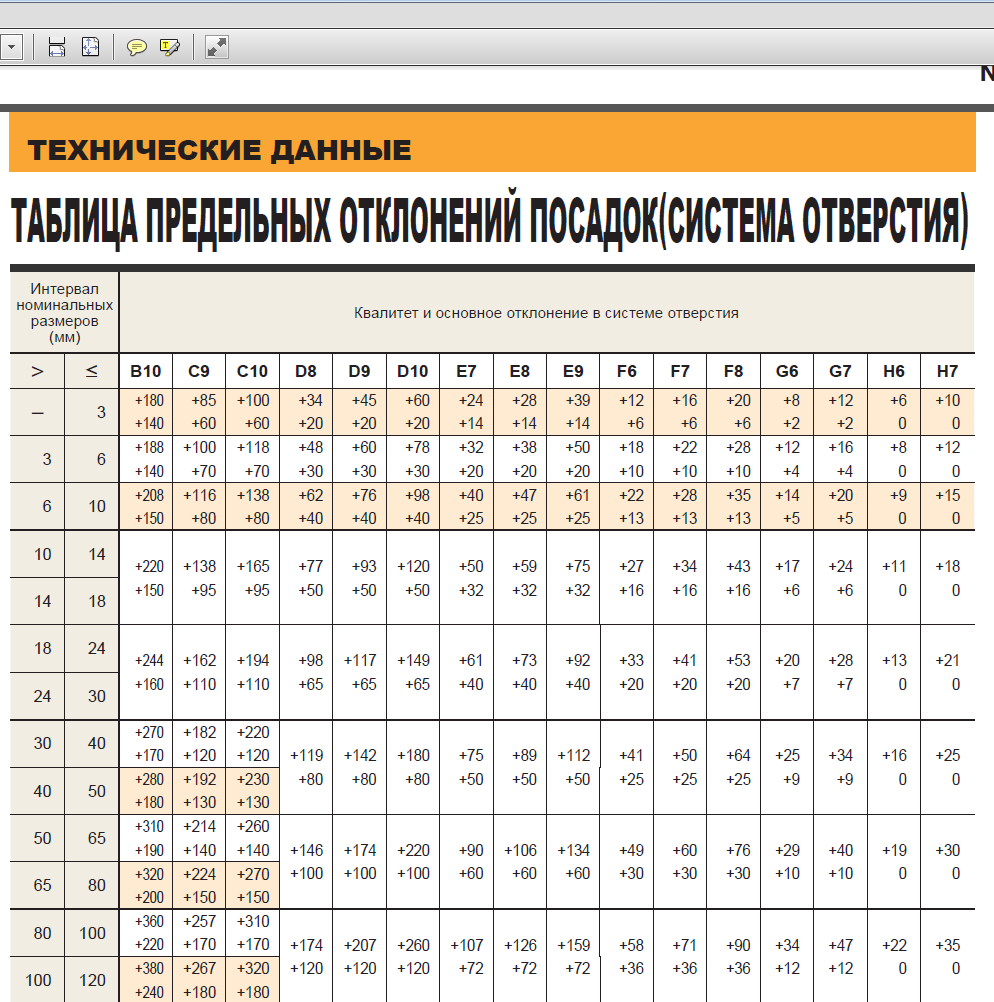Select the F8 column header

(x=734, y=371)
